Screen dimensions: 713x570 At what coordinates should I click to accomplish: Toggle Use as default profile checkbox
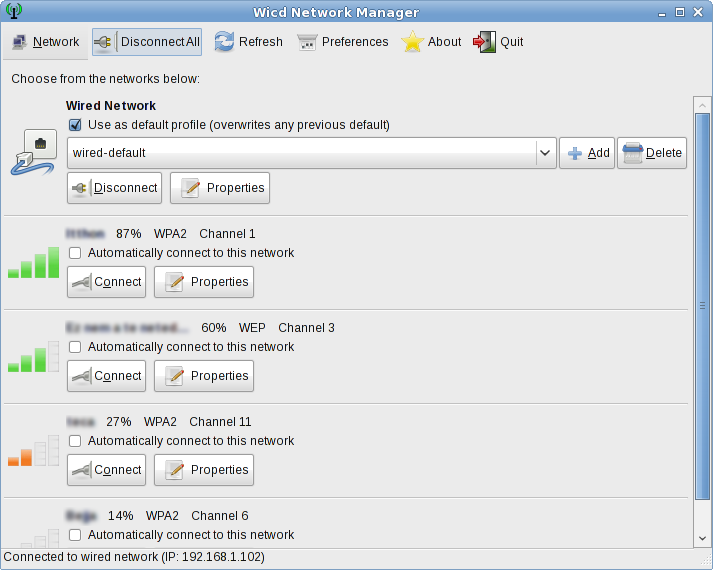pyautogui.click(x=75, y=125)
